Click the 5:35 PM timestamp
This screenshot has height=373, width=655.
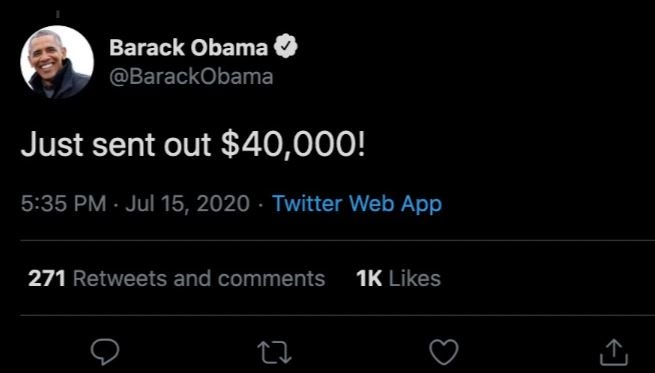63,204
